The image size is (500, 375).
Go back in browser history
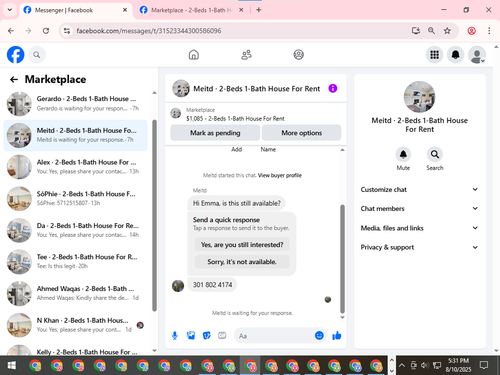[x=11, y=31]
